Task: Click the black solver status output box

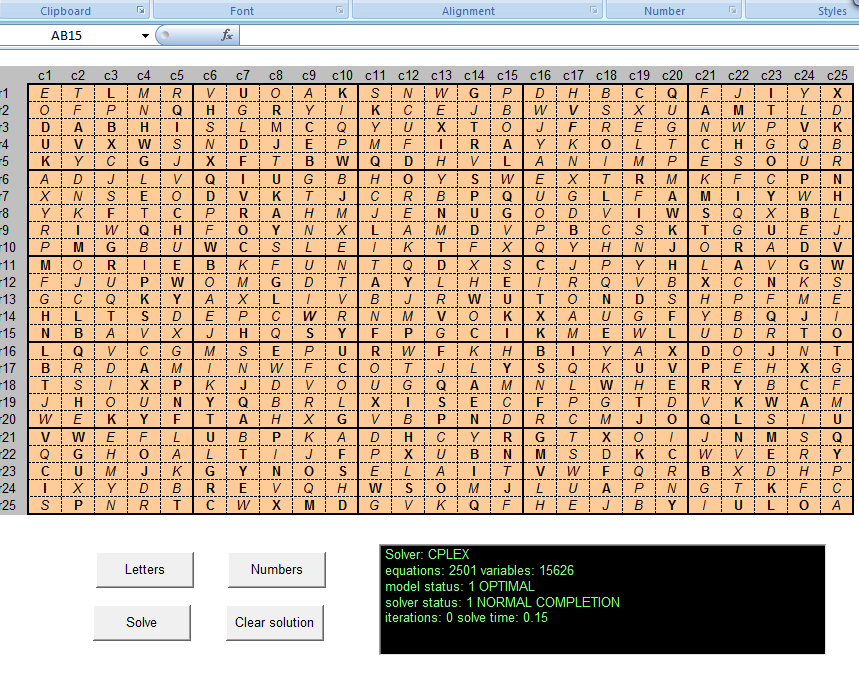Action: [602, 599]
